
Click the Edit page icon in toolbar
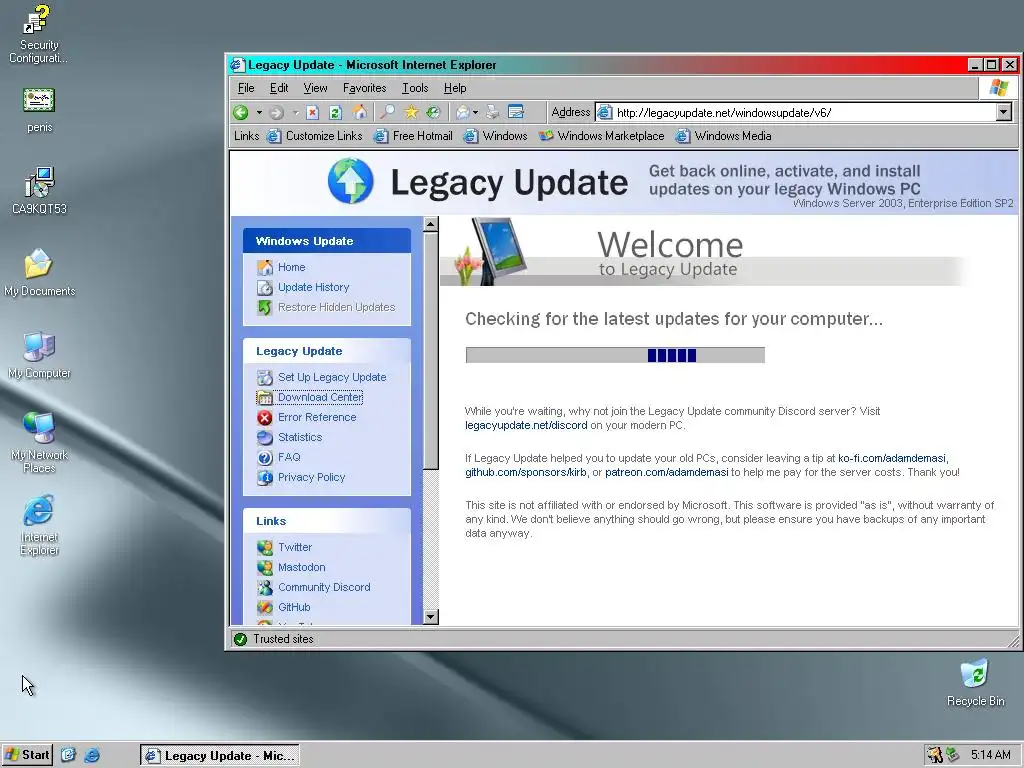(516, 112)
